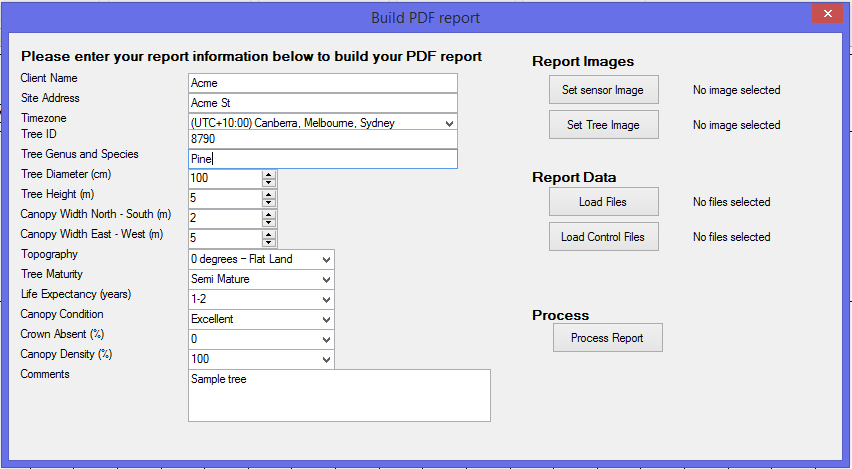Decrease Canopy Width North - South value
Image resolution: width=852 pixels, height=469 pixels.
[268, 222]
